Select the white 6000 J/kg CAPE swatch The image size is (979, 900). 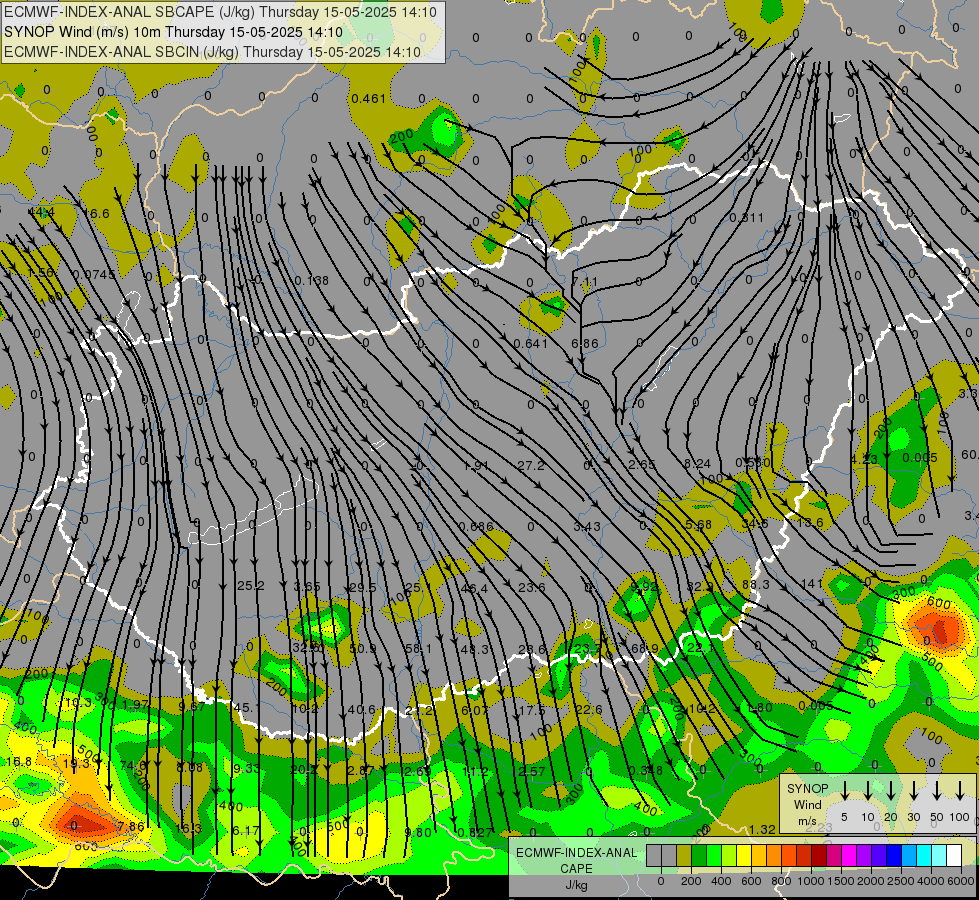[x=953, y=856]
